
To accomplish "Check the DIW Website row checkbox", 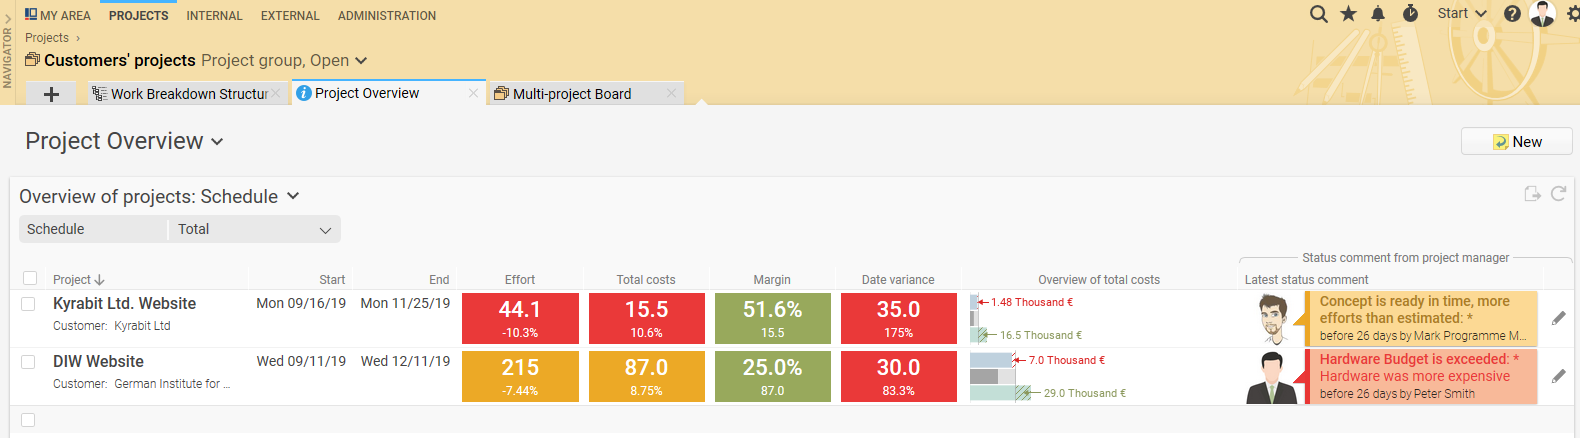I will [x=28, y=362].
